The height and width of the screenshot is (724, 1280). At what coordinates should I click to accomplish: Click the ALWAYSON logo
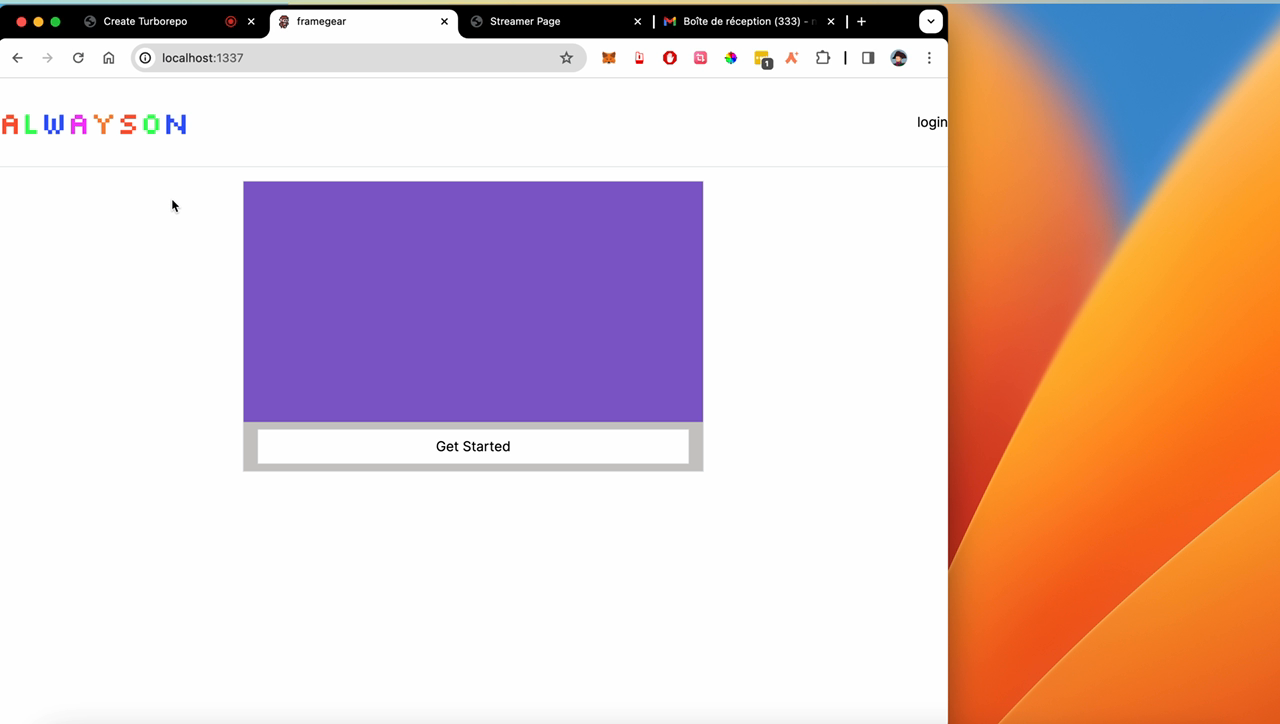tap(94, 124)
